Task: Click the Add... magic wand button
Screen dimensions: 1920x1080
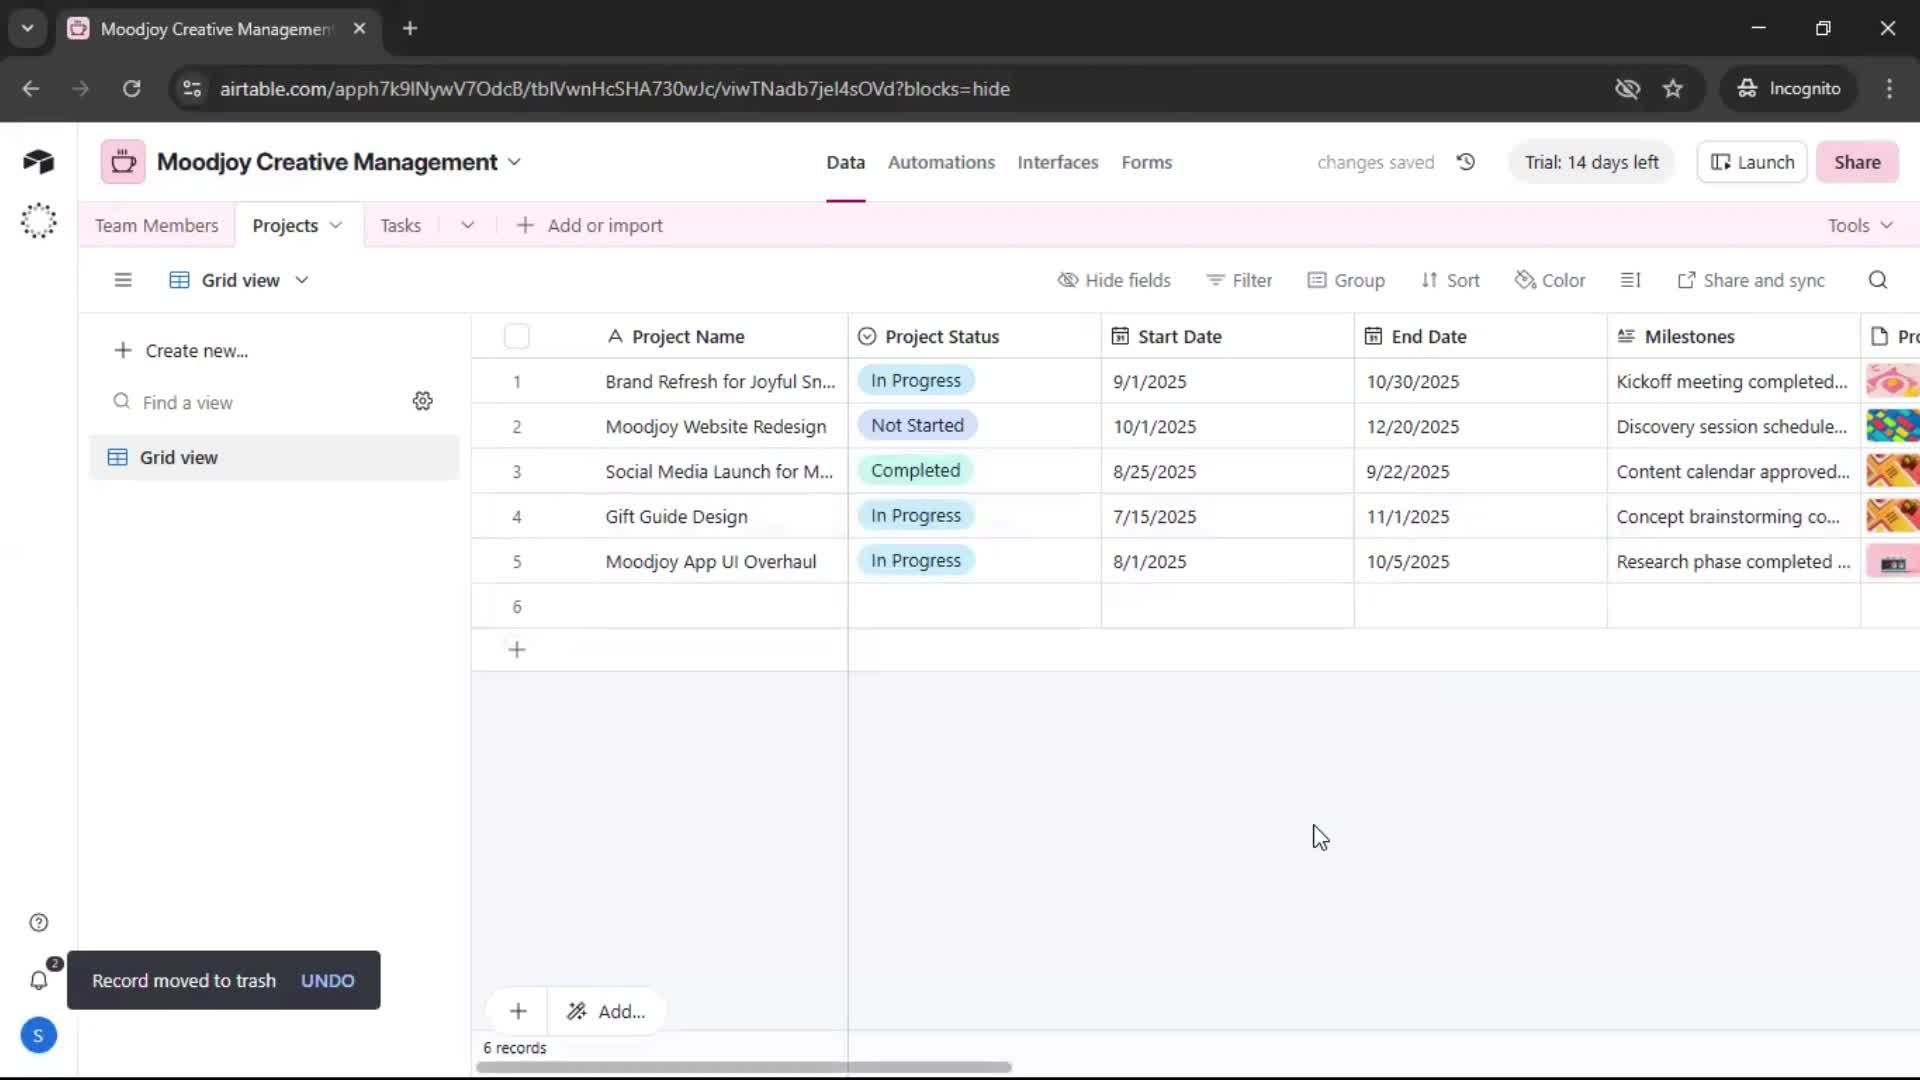Action: (606, 1011)
